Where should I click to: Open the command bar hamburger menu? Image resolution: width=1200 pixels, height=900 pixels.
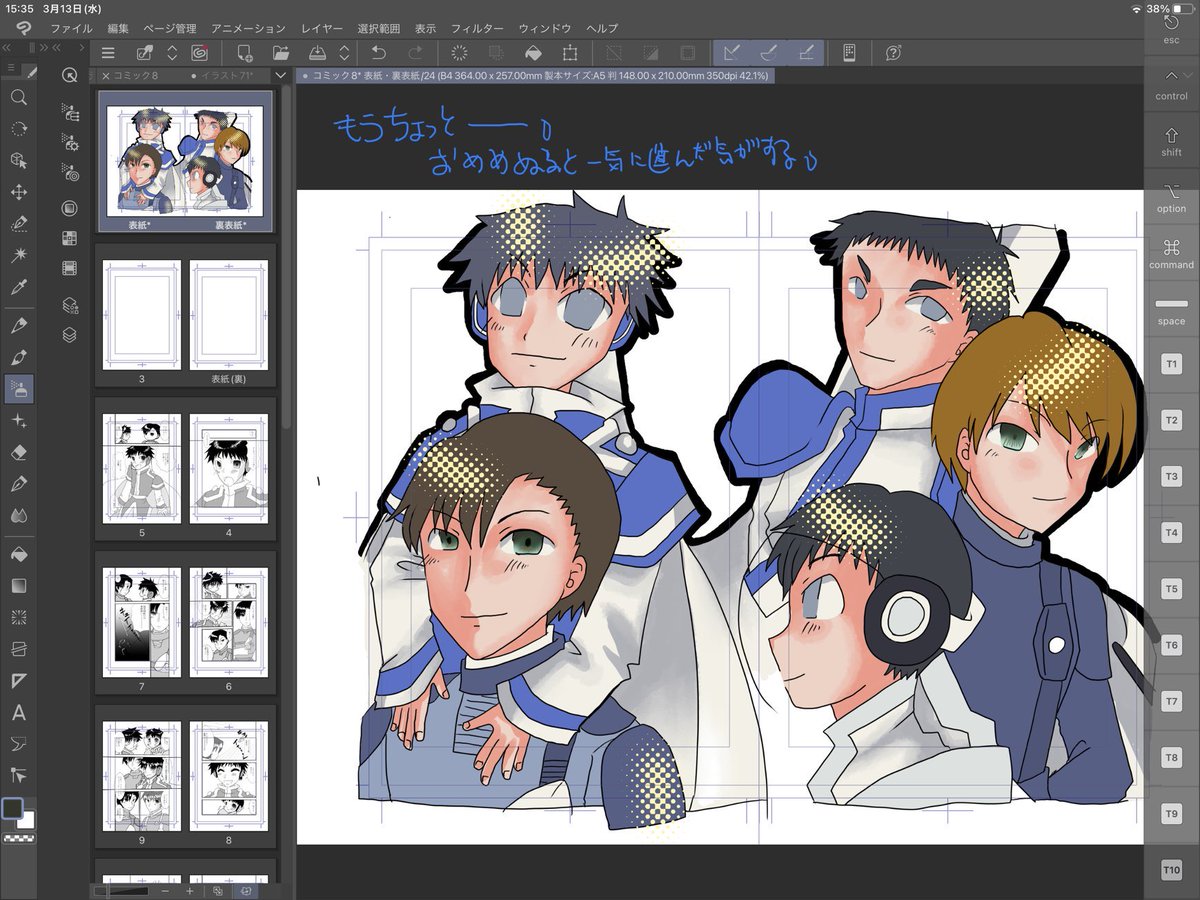(x=108, y=53)
